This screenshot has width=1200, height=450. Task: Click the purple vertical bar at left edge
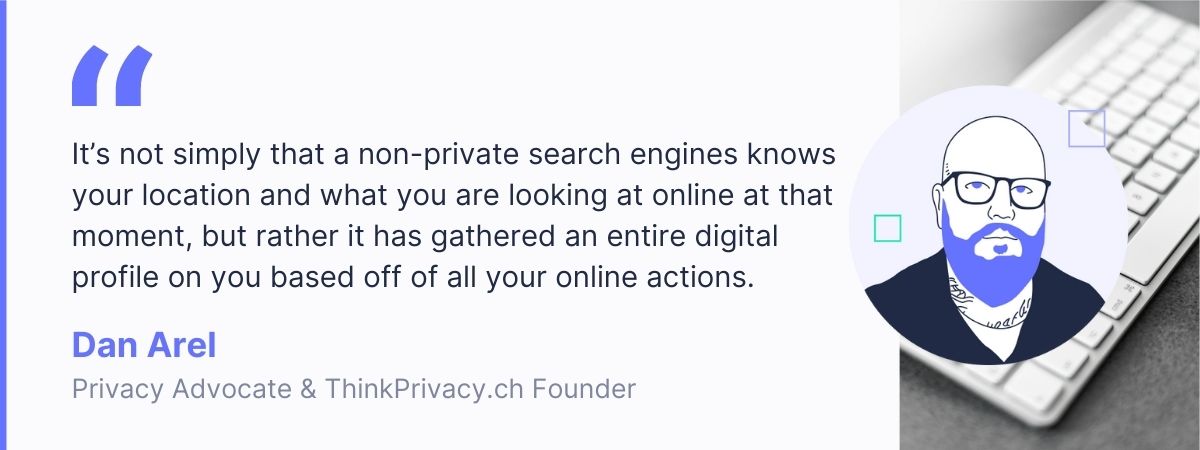coord(3,225)
